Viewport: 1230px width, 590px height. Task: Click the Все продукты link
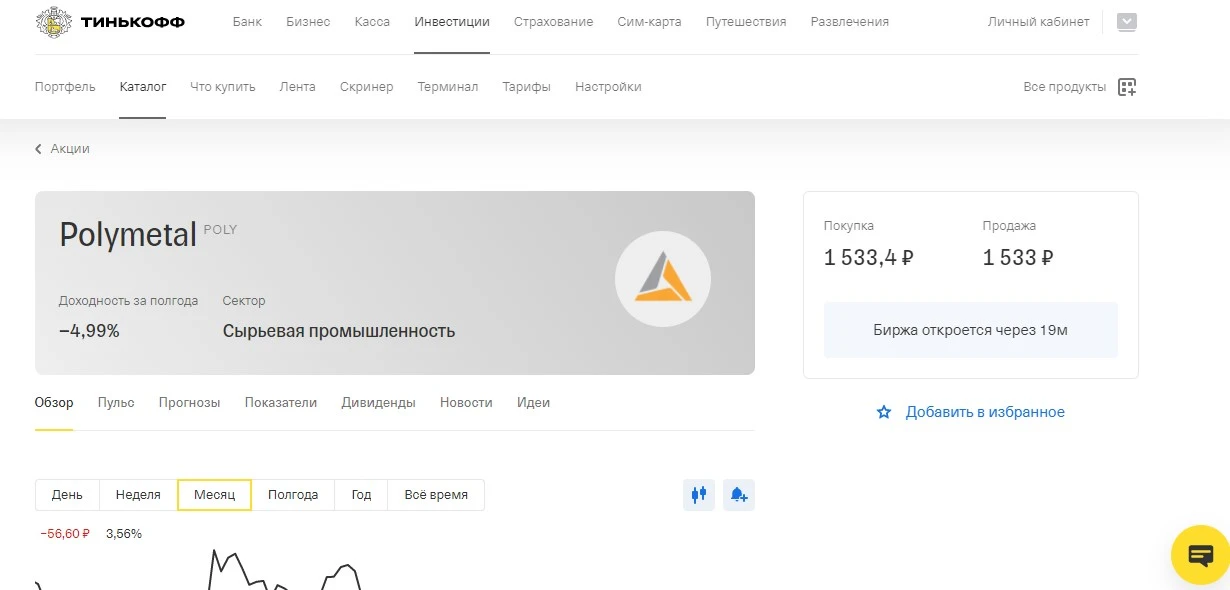tap(1065, 87)
